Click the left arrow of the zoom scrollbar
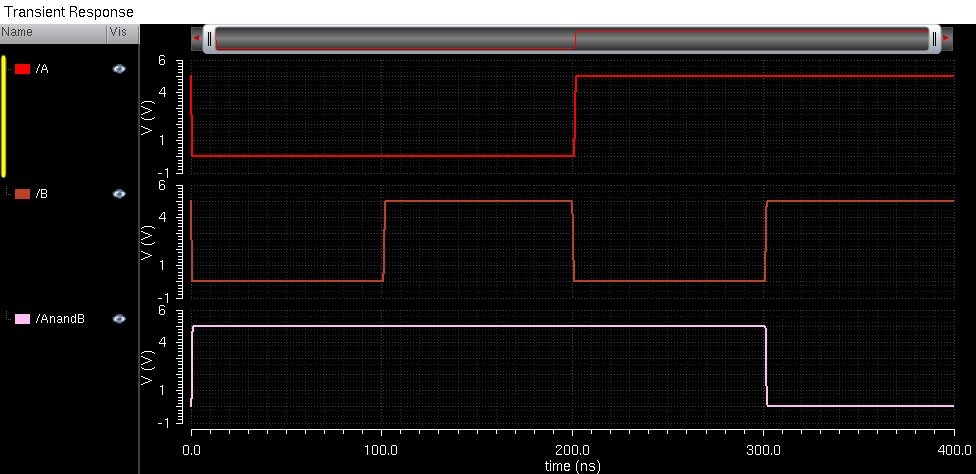The height and width of the screenshot is (474, 976). [x=197, y=39]
